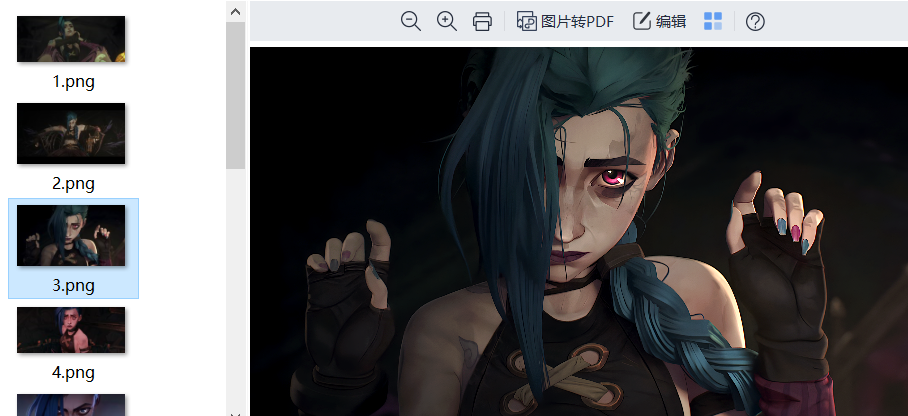This screenshot has width=908, height=416.
Task: Select the 4.png thumbnail image
Action: [71, 330]
